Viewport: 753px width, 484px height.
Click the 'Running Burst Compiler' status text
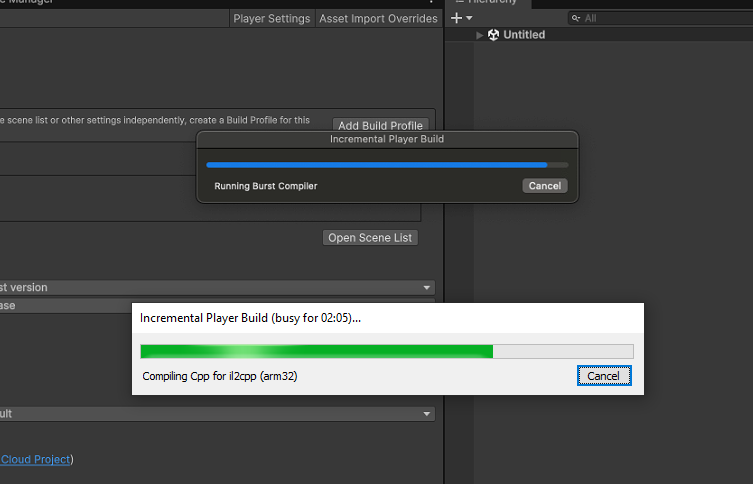pos(266,186)
